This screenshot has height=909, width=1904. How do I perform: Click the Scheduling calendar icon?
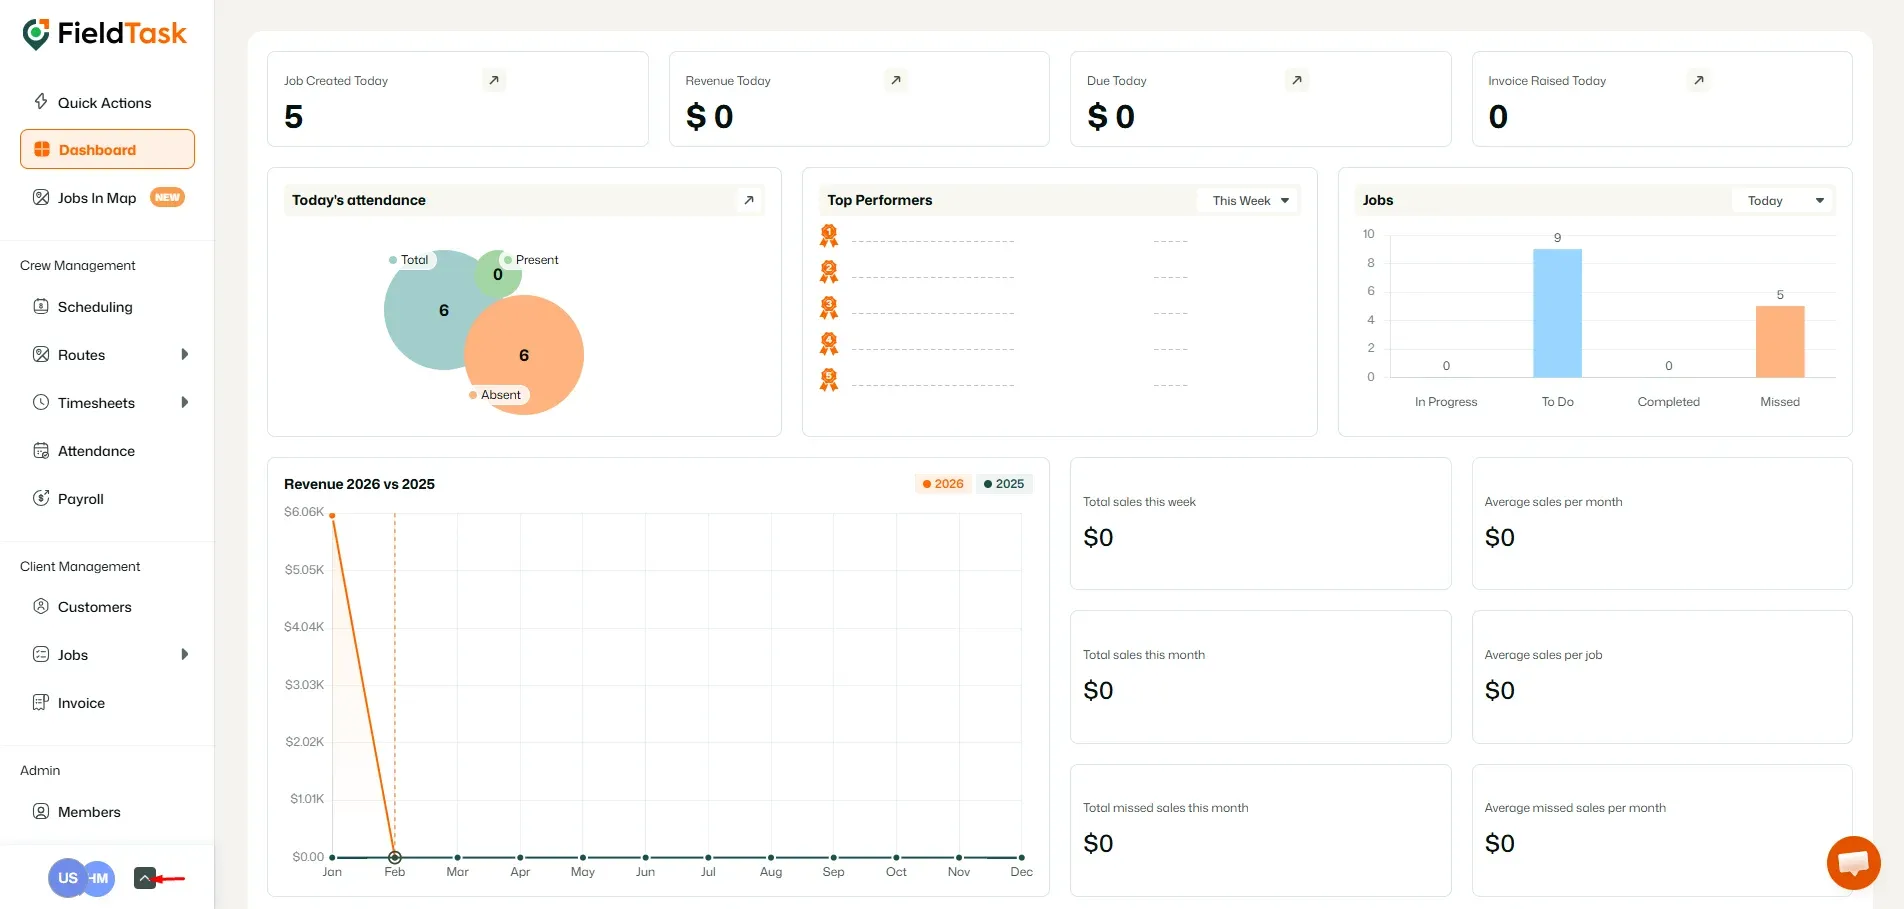(x=41, y=306)
